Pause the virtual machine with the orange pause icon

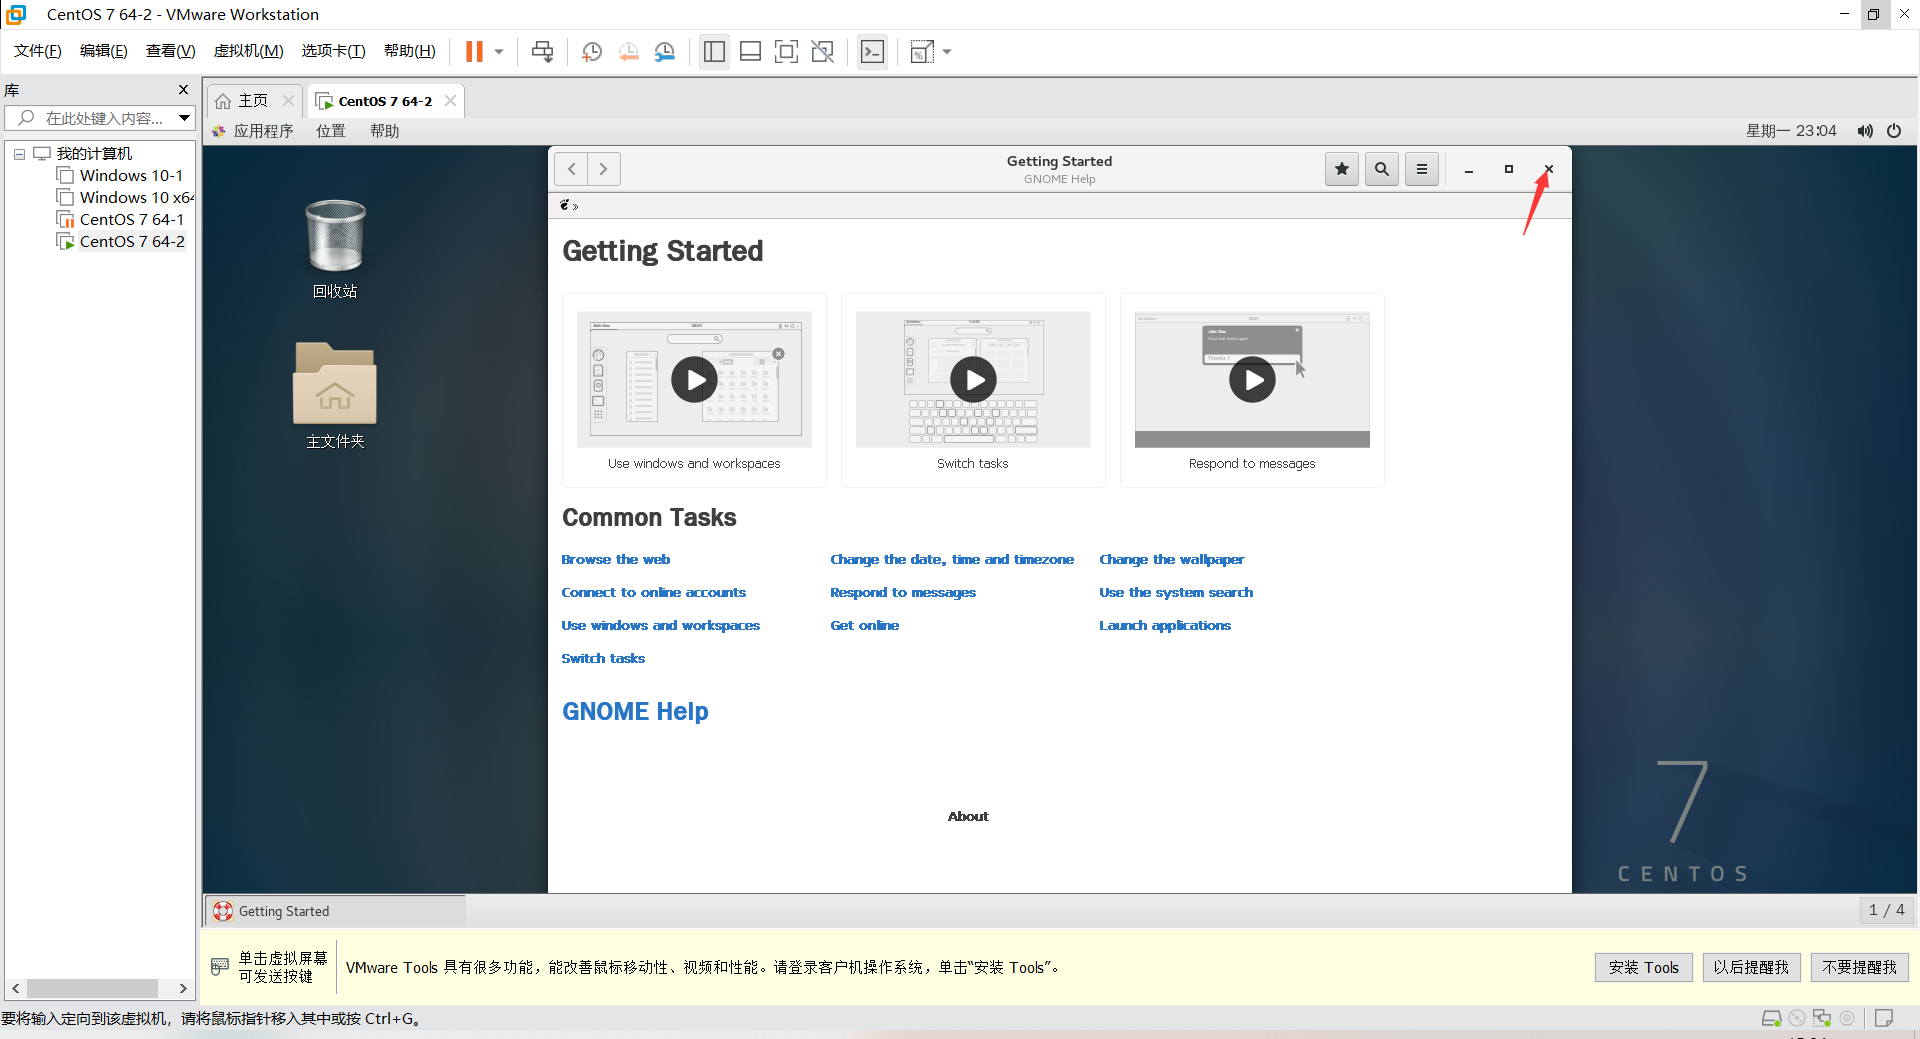coord(474,52)
